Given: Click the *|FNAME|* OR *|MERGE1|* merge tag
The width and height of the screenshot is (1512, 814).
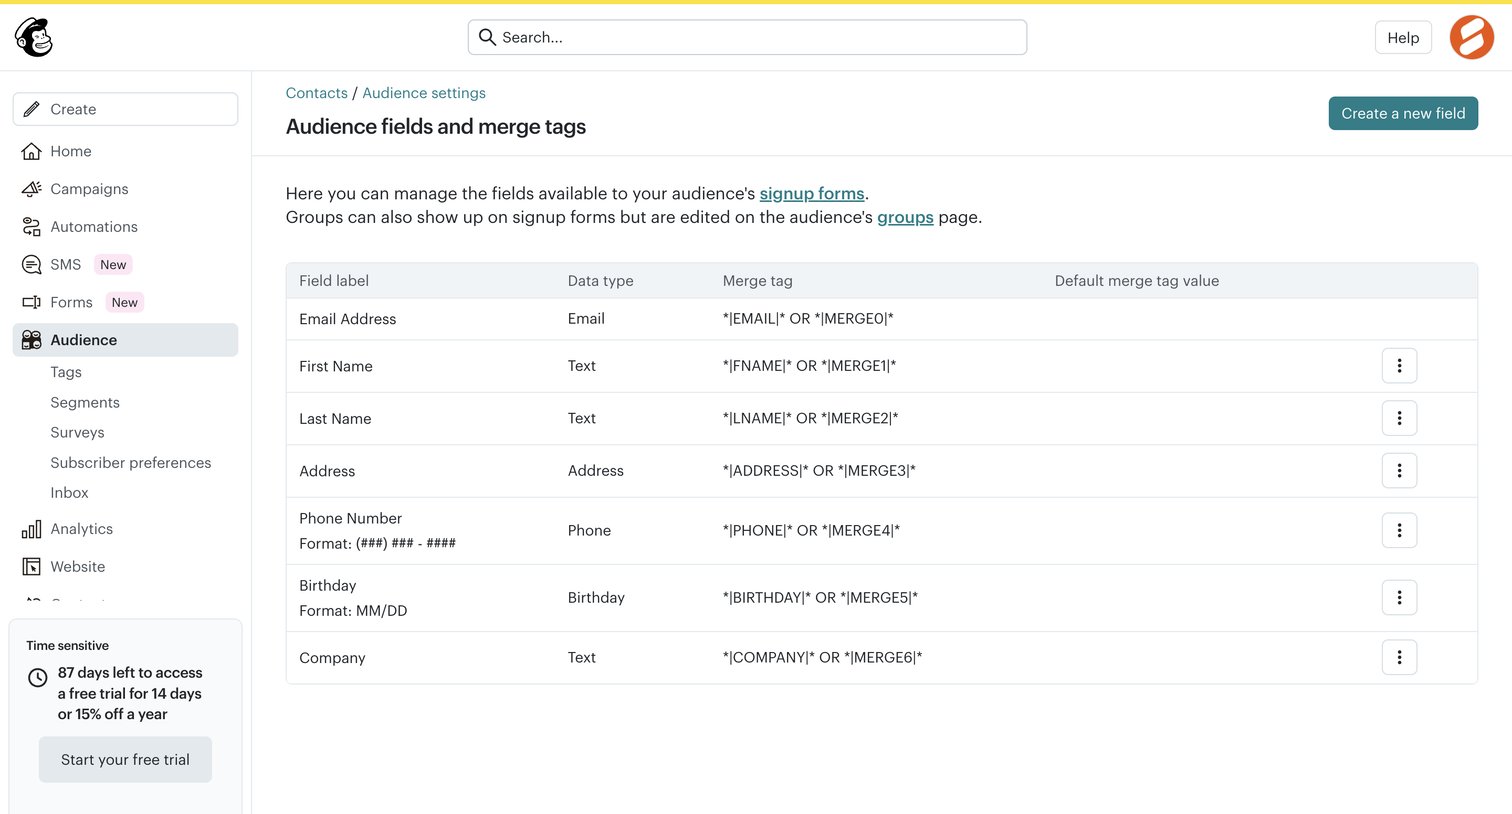Looking at the screenshot, I should pyautogui.click(x=809, y=366).
